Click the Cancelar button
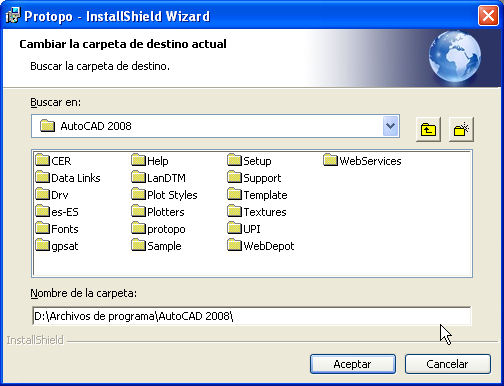 coord(447,364)
